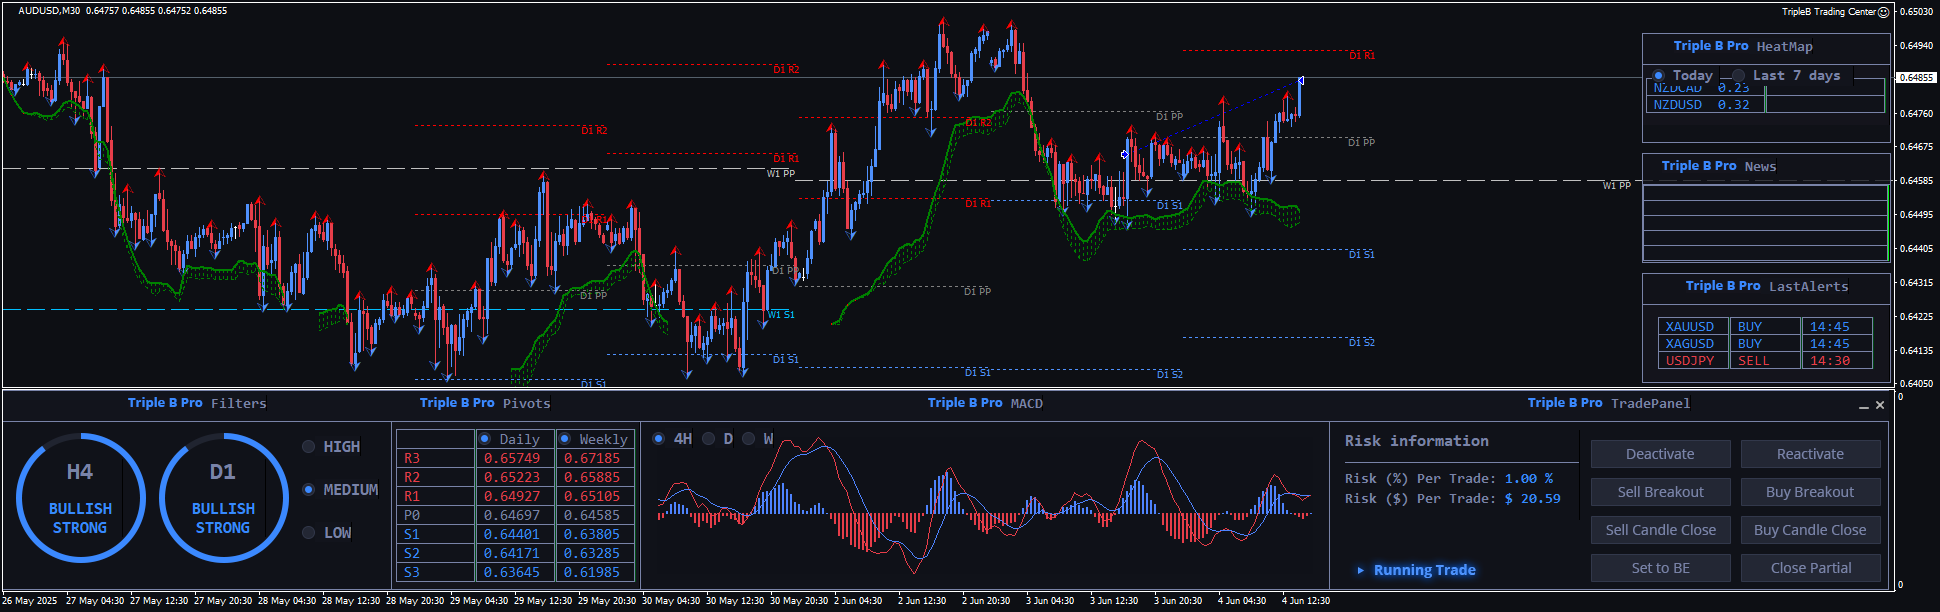Toggle the Weekly pivots radio button
Viewport: 1940px width, 612px height.
[x=565, y=439]
